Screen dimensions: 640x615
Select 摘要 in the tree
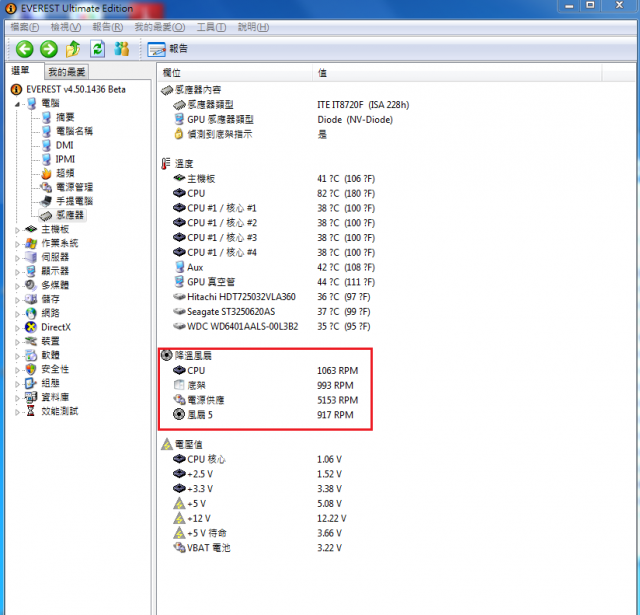tap(65, 117)
